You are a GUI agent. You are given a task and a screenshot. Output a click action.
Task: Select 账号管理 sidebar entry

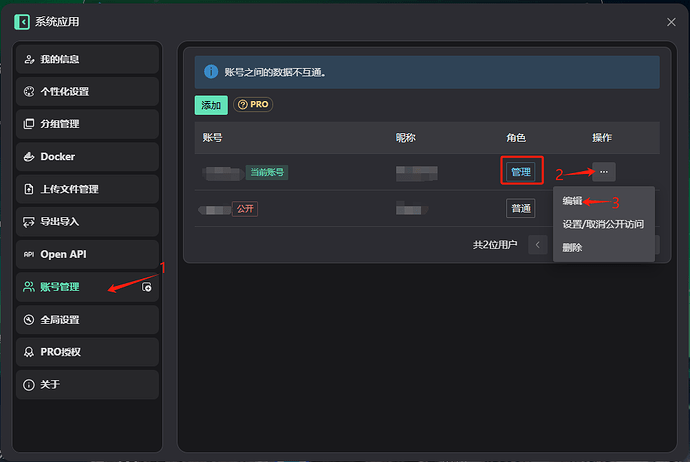point(87,287)
